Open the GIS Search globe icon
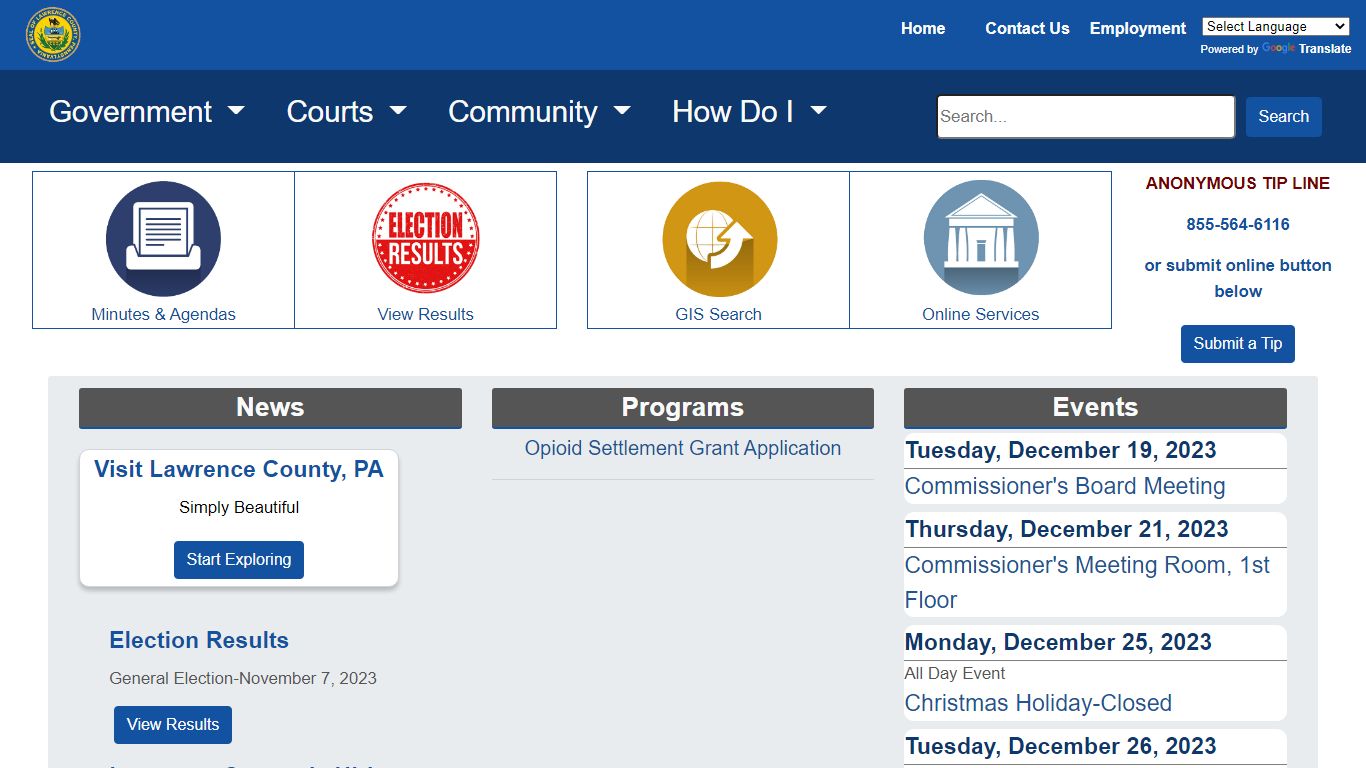Viewport: 1366px width, 768px height. 719,239
